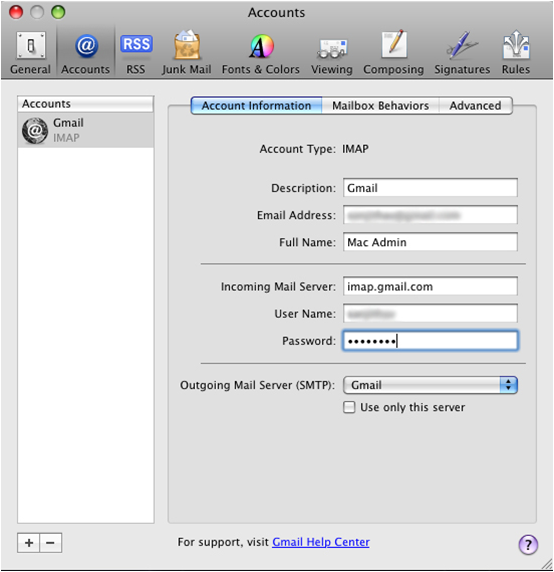The width and height of the screenshot is (554, 572).
Task: Open the RSS preferences pane
Action: 136,53
